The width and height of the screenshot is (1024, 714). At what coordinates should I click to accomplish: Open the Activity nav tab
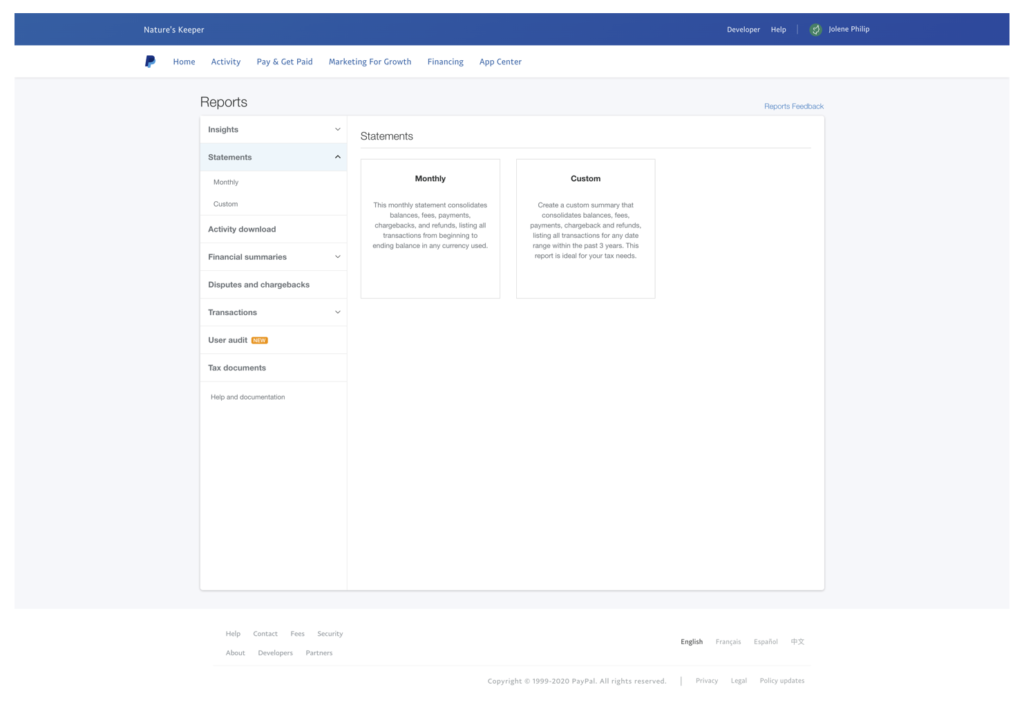pos(225,61)
